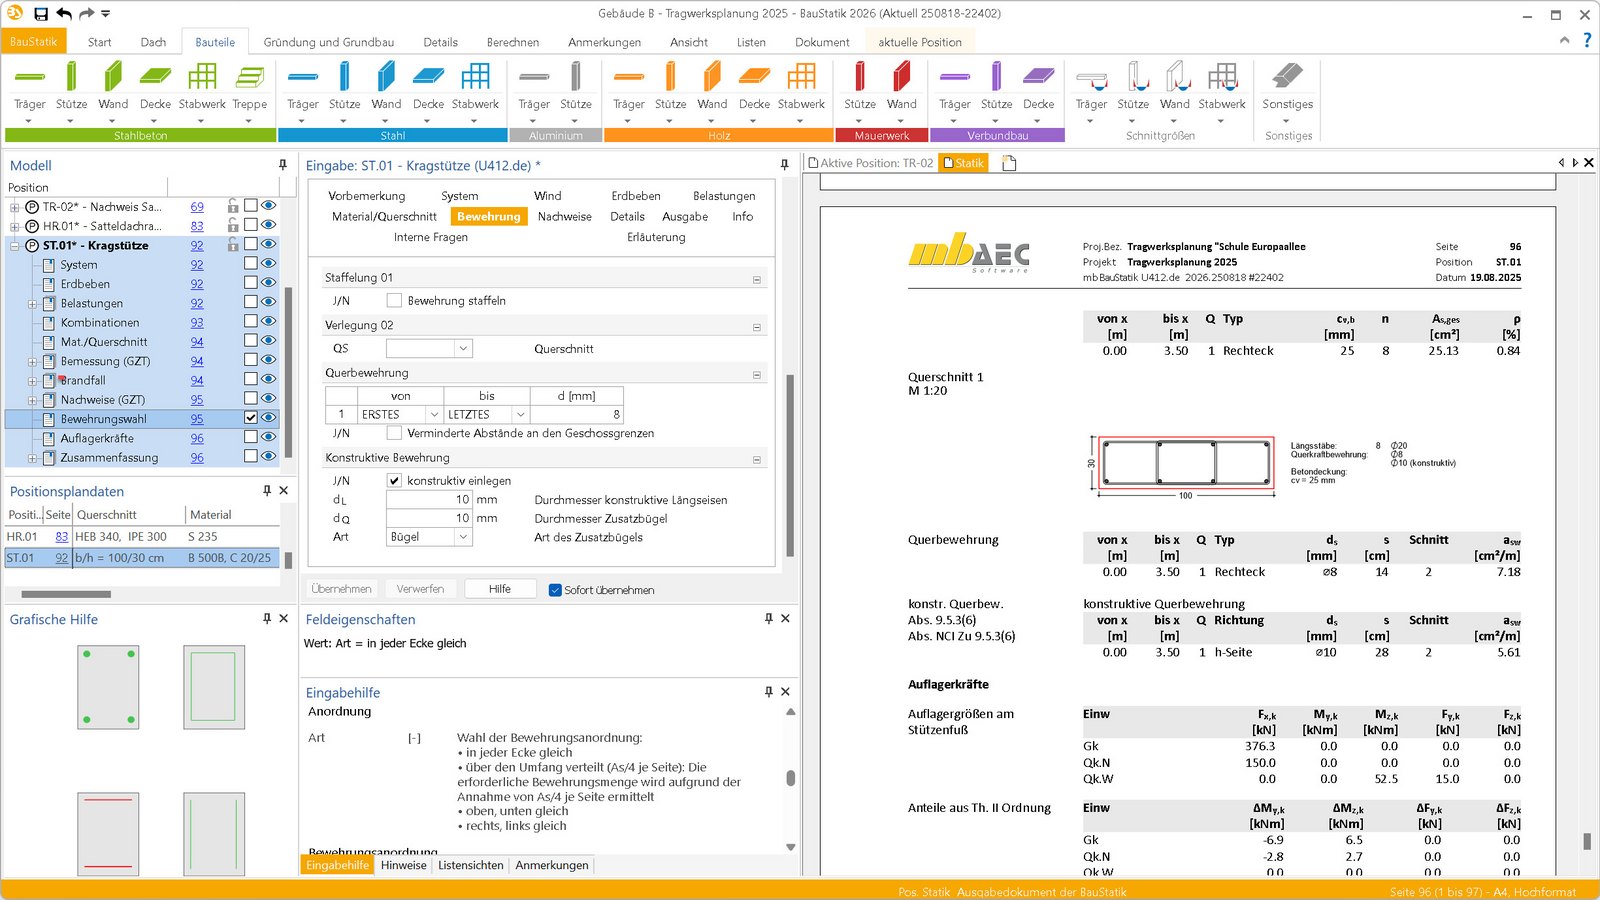Select the Verbundbau Träger icon
This screenshot has height=900, width=1600.
[954, 78]
